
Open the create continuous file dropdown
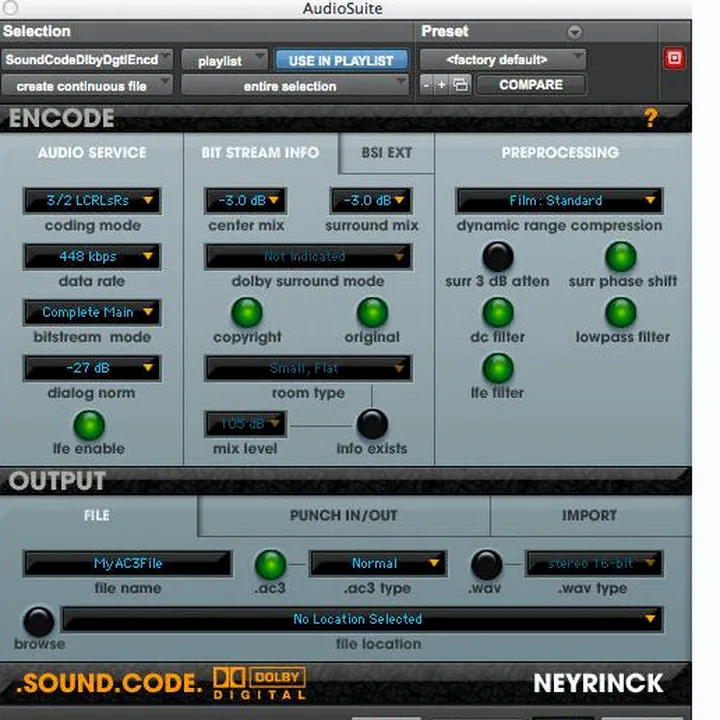[x=87, y=86]
